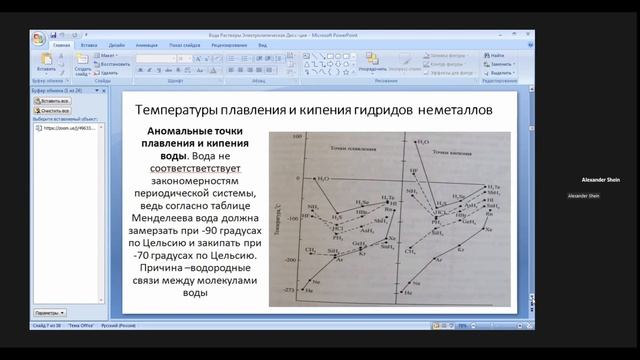This screenshot has height=360, width=640.
Task: Select the triangle shape in shapes gallery
Action: click(306, 64)
